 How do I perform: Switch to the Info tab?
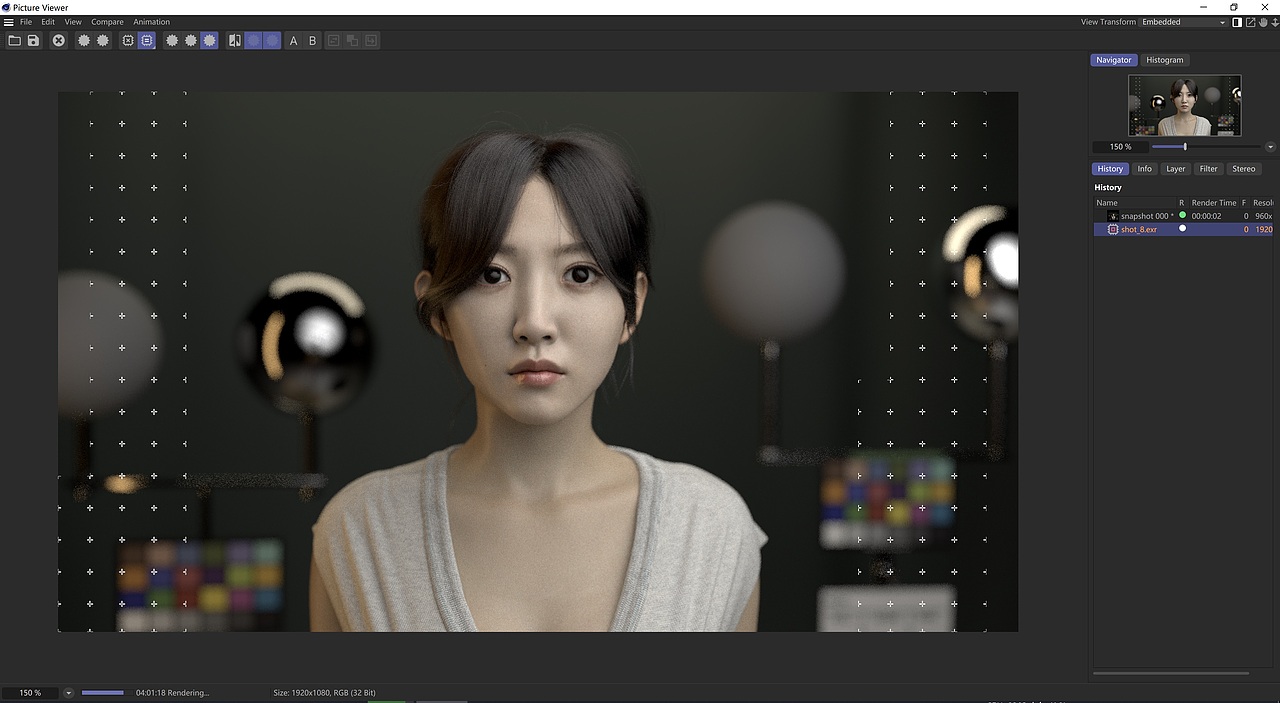point(1144,169)
